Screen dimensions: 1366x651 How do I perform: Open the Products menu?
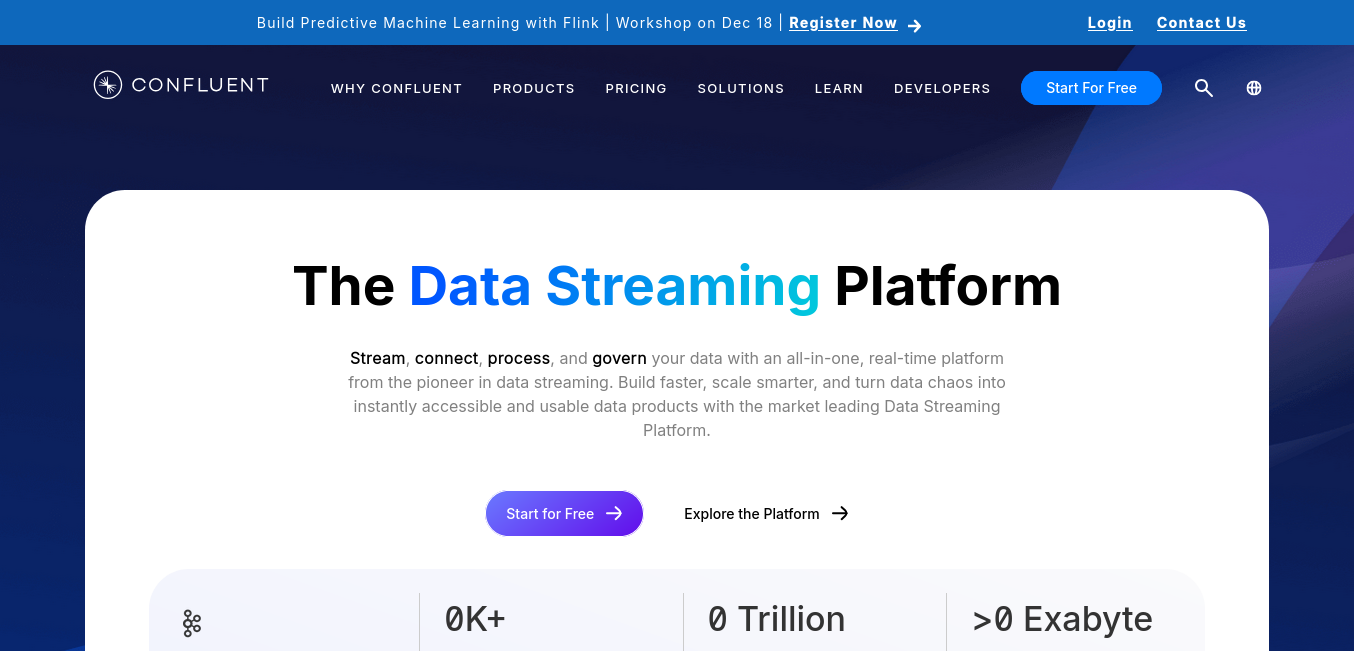534,88
